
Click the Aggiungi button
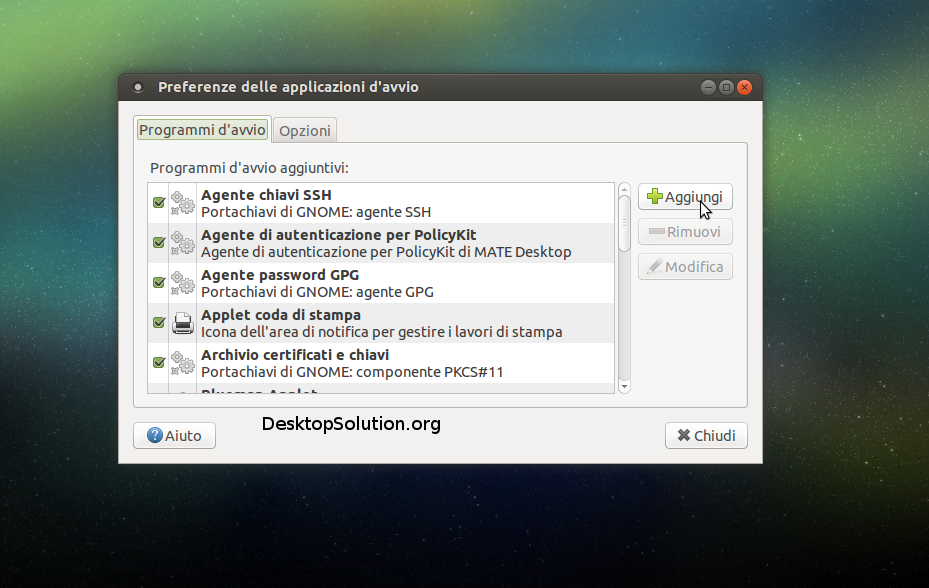(685, 197)
